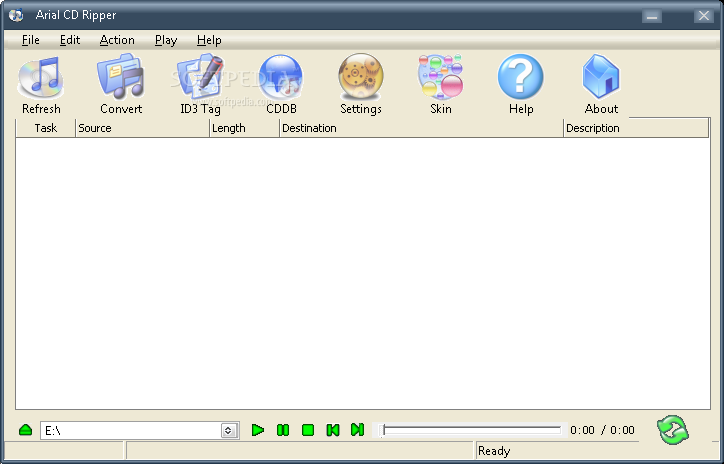Sort by the Source column header
724x464 pixels.
click(x=142, y=128)
